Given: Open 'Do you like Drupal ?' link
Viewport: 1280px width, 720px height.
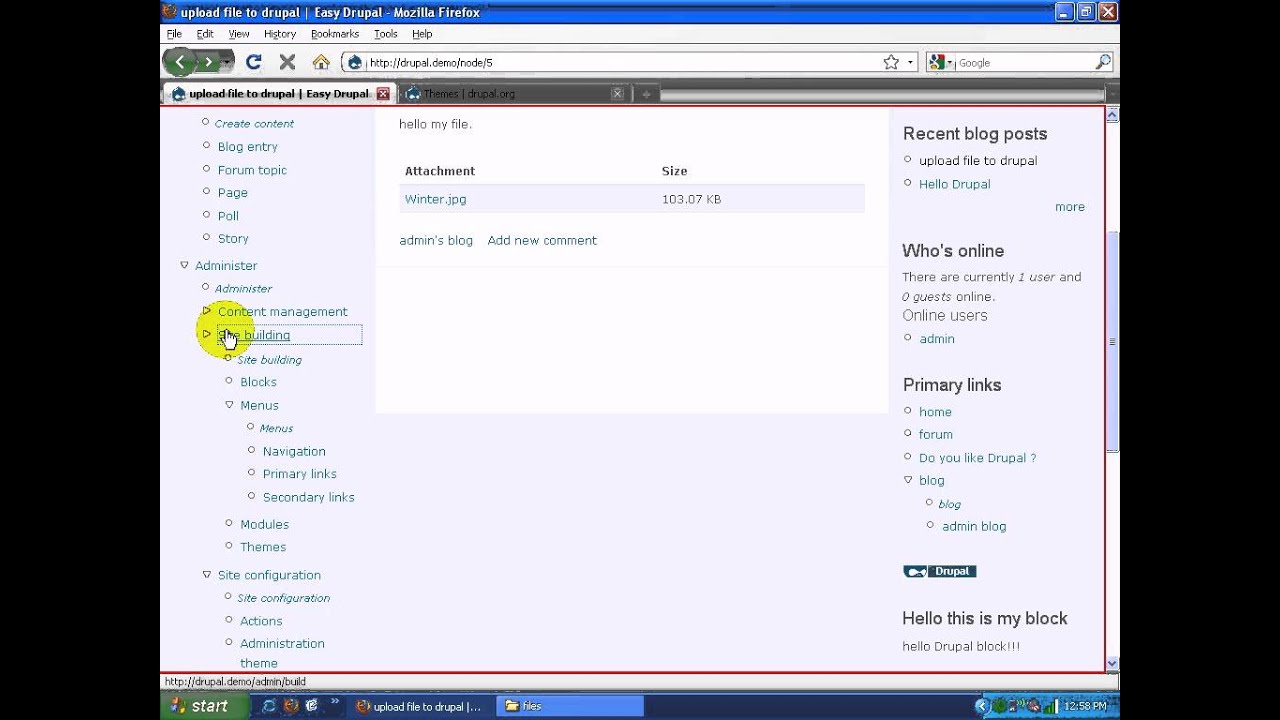Looking at the screenshot, I should click(x=977, y=458).
